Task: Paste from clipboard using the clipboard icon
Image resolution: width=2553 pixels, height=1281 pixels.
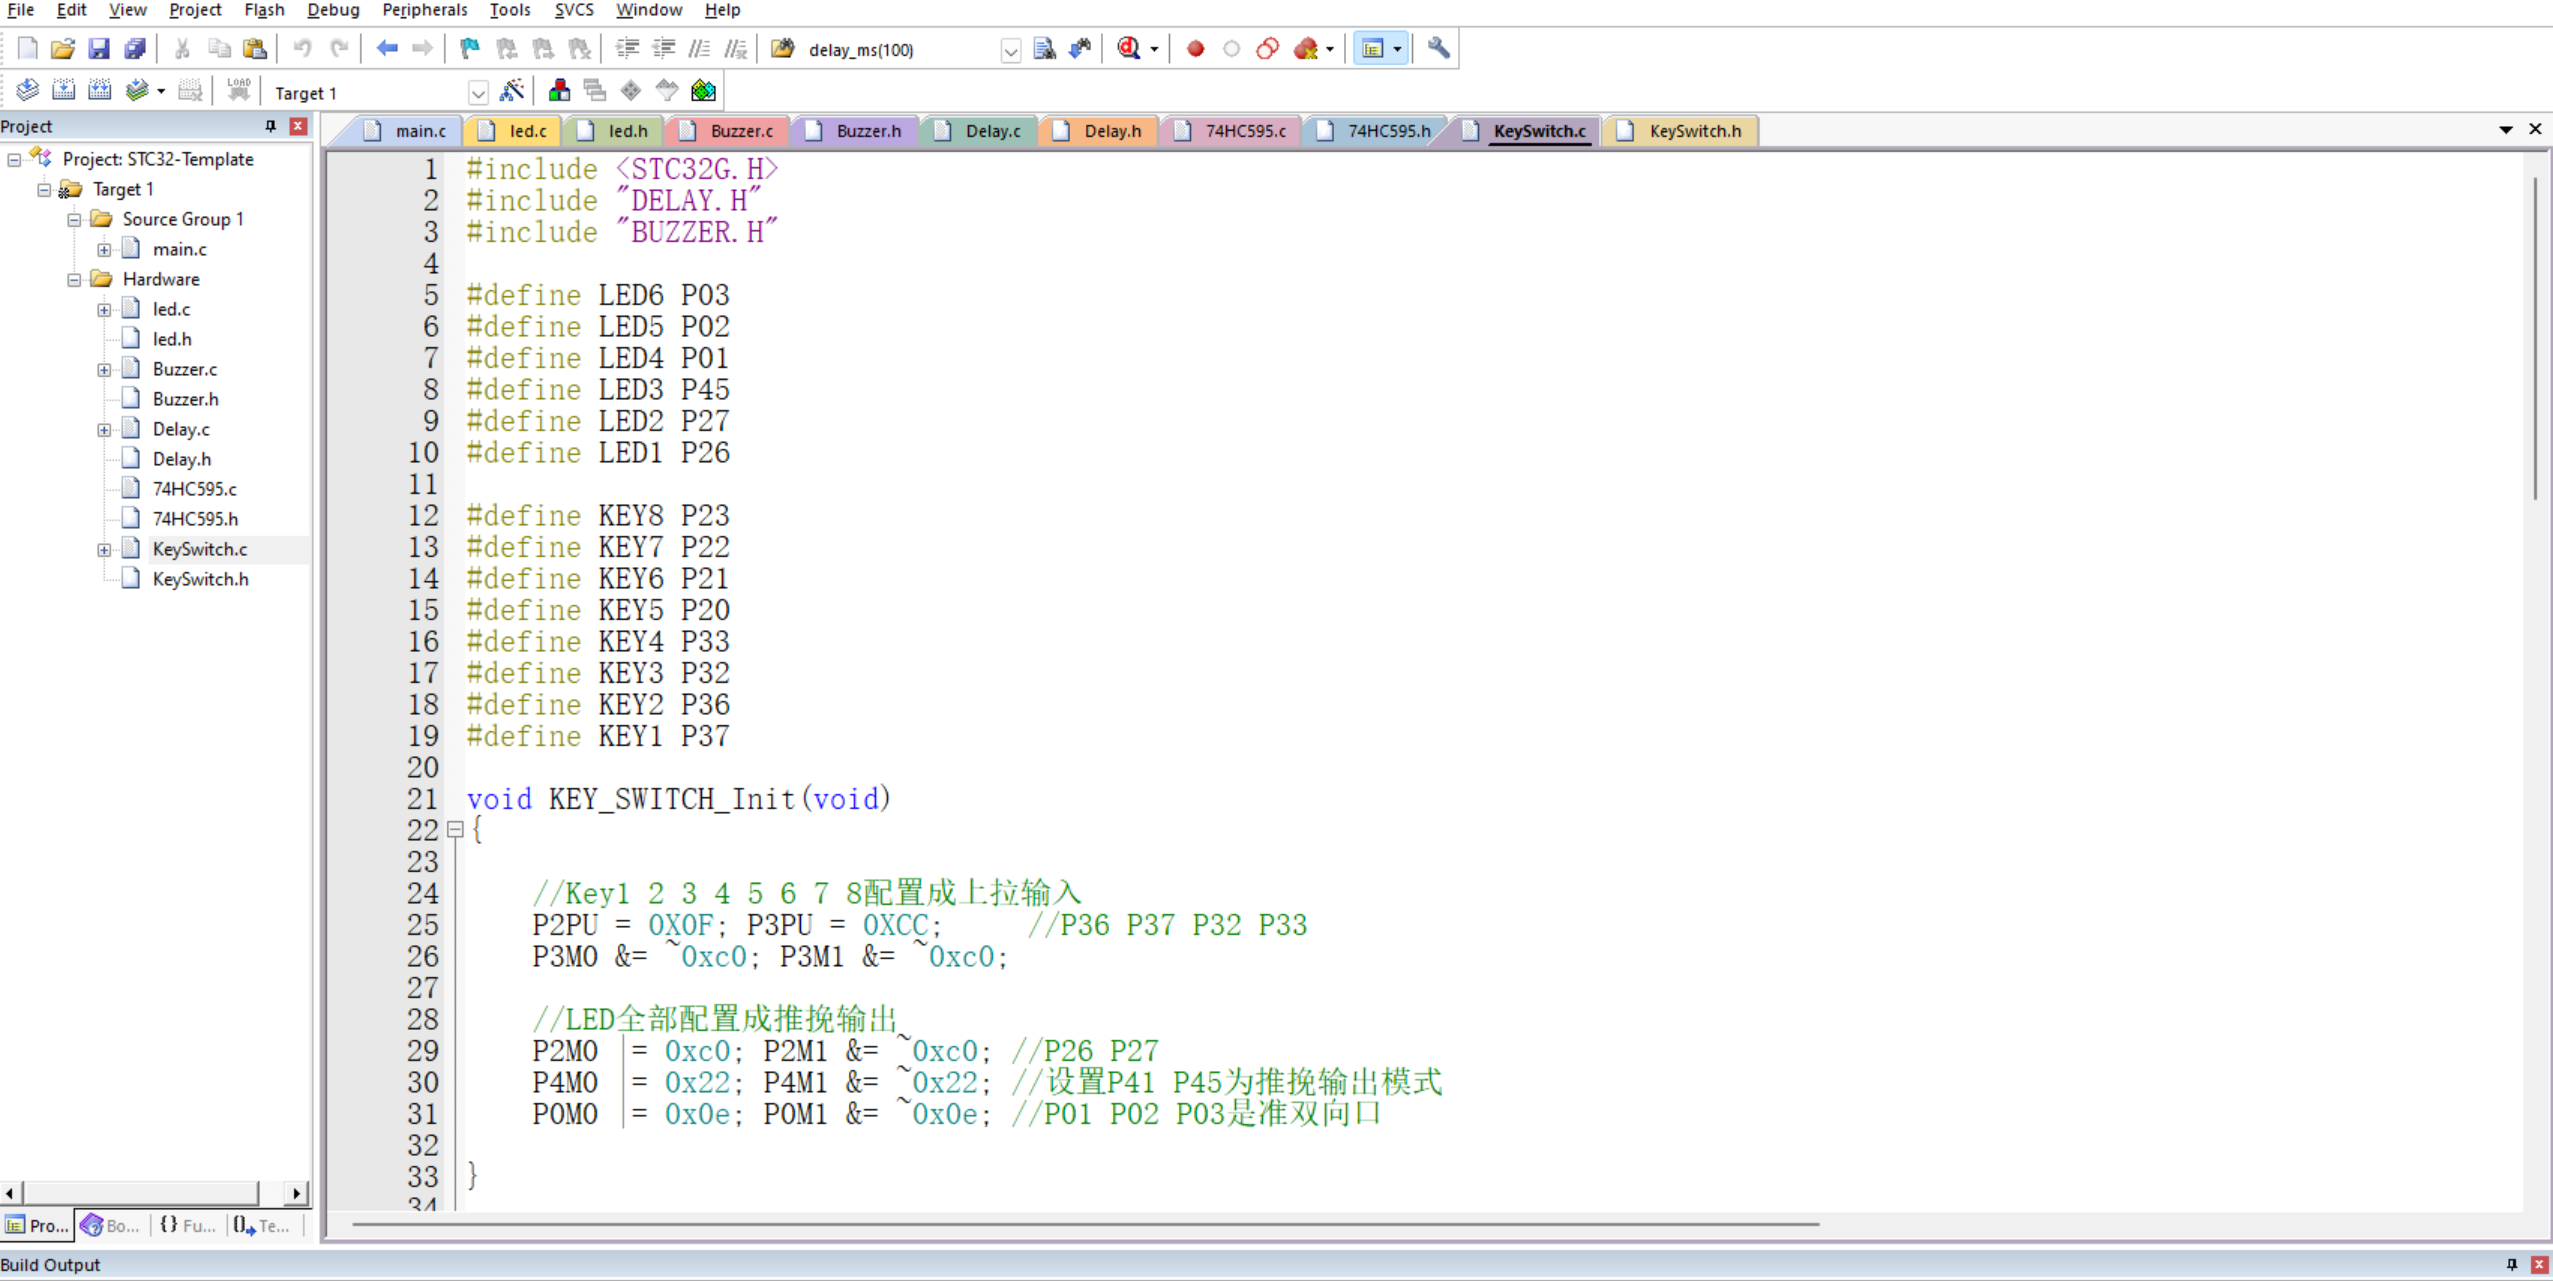Action: [255, 49]
